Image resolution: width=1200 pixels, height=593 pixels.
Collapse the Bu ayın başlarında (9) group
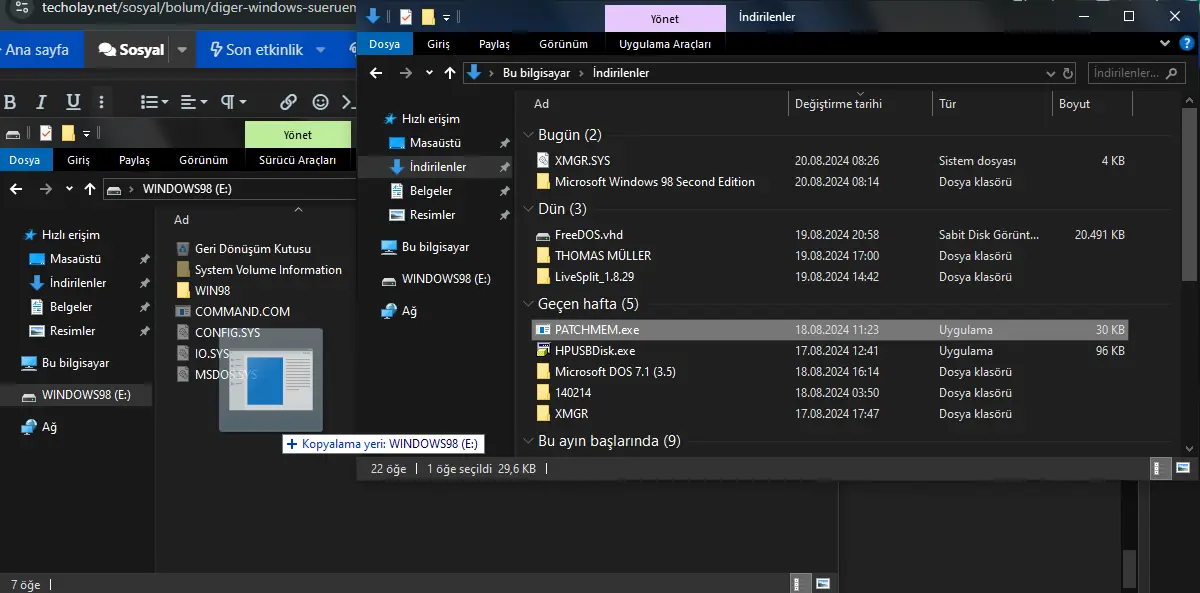pos(528,441)
